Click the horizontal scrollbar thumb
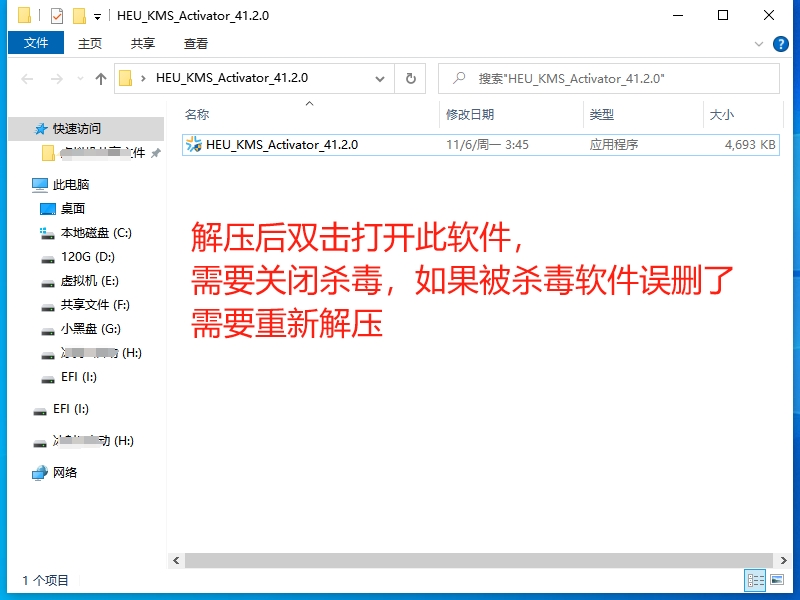Screen dimensions: 800x600 (479, 560)
